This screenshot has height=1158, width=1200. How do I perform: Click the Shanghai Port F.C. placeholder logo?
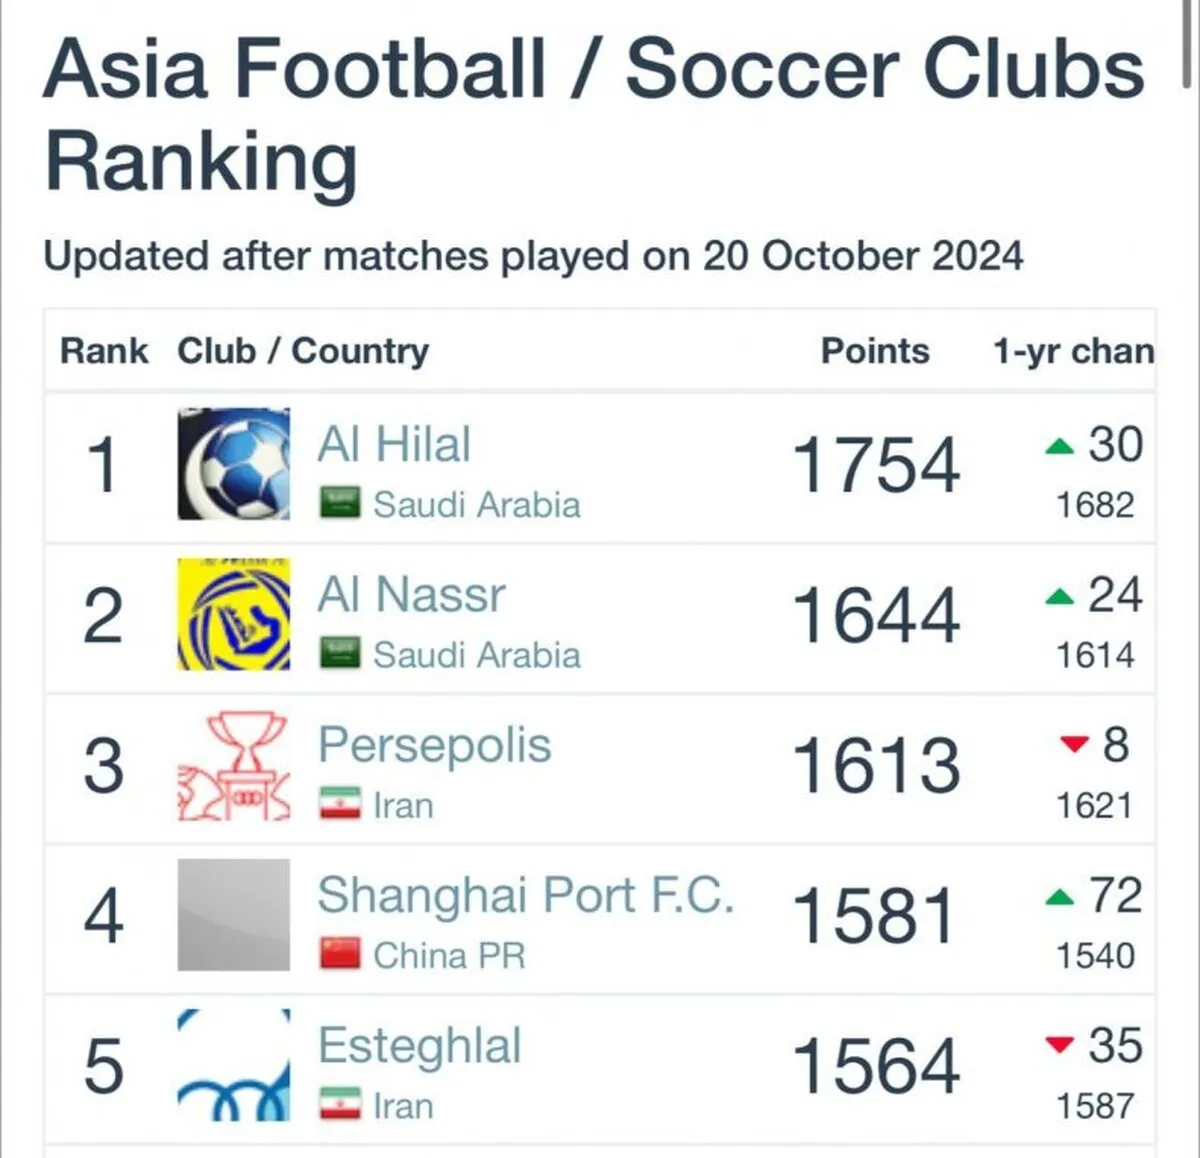coord(234,915)
